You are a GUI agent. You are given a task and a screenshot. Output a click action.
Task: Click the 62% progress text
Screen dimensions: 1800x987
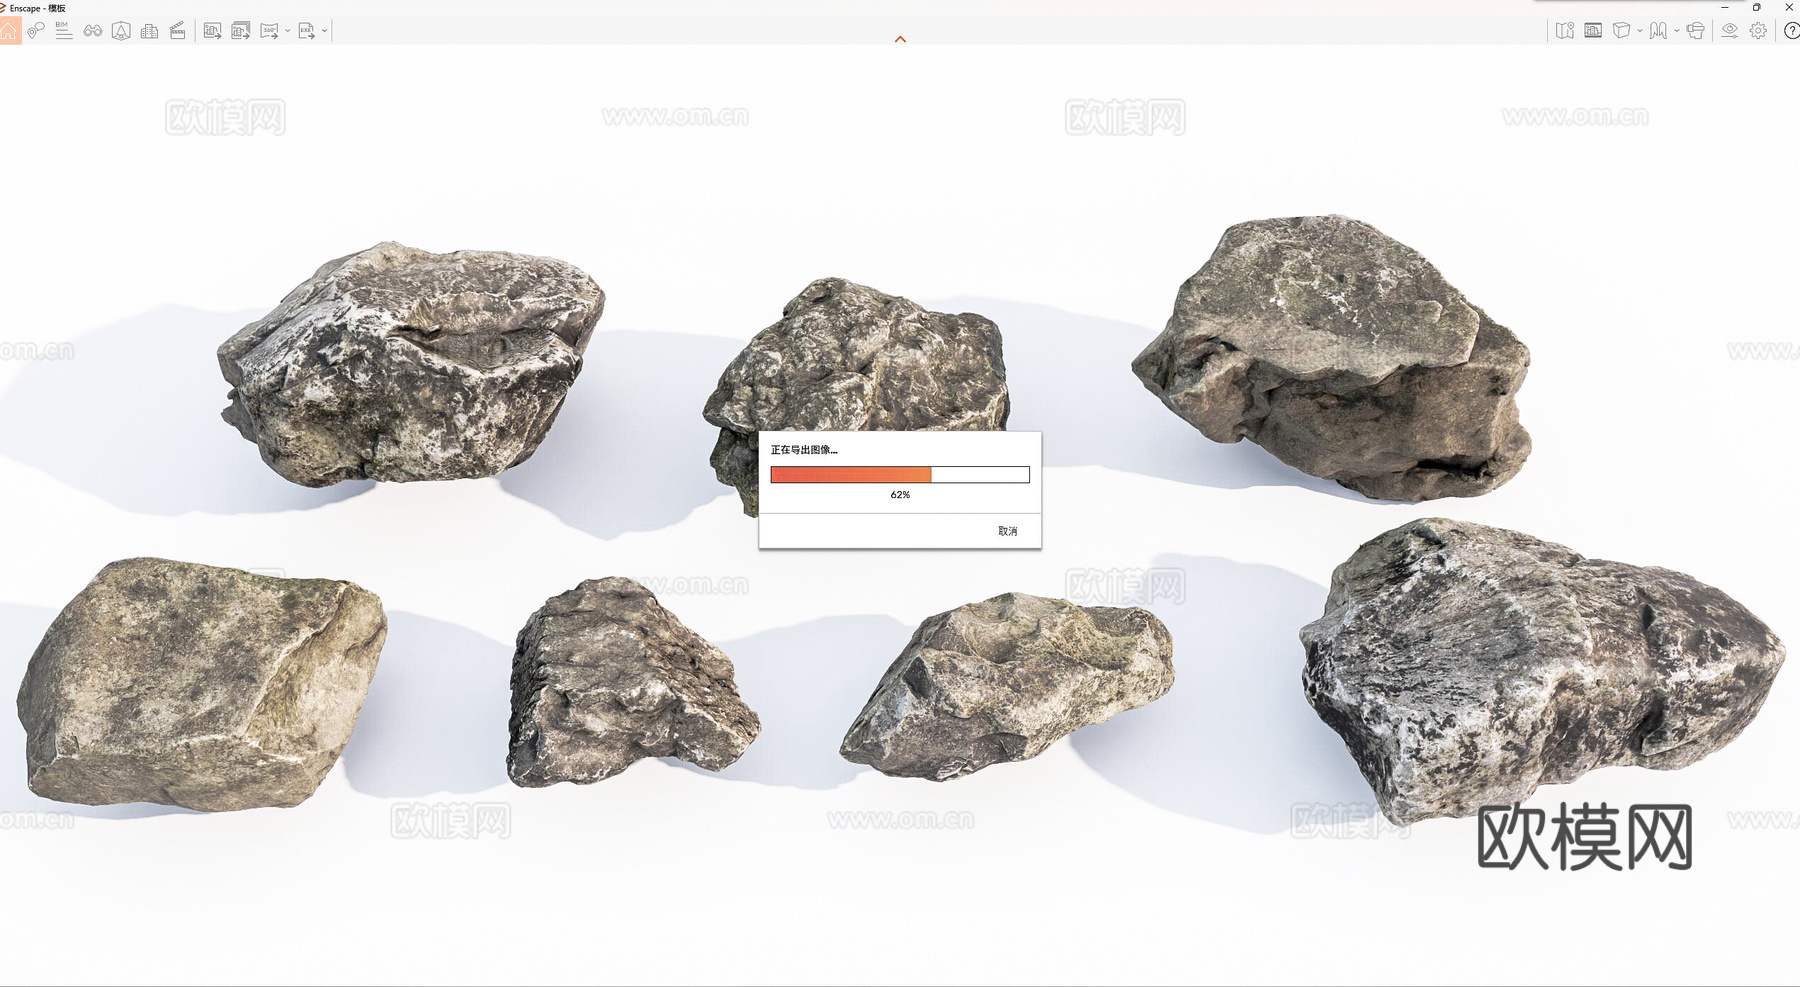point(900,495)
